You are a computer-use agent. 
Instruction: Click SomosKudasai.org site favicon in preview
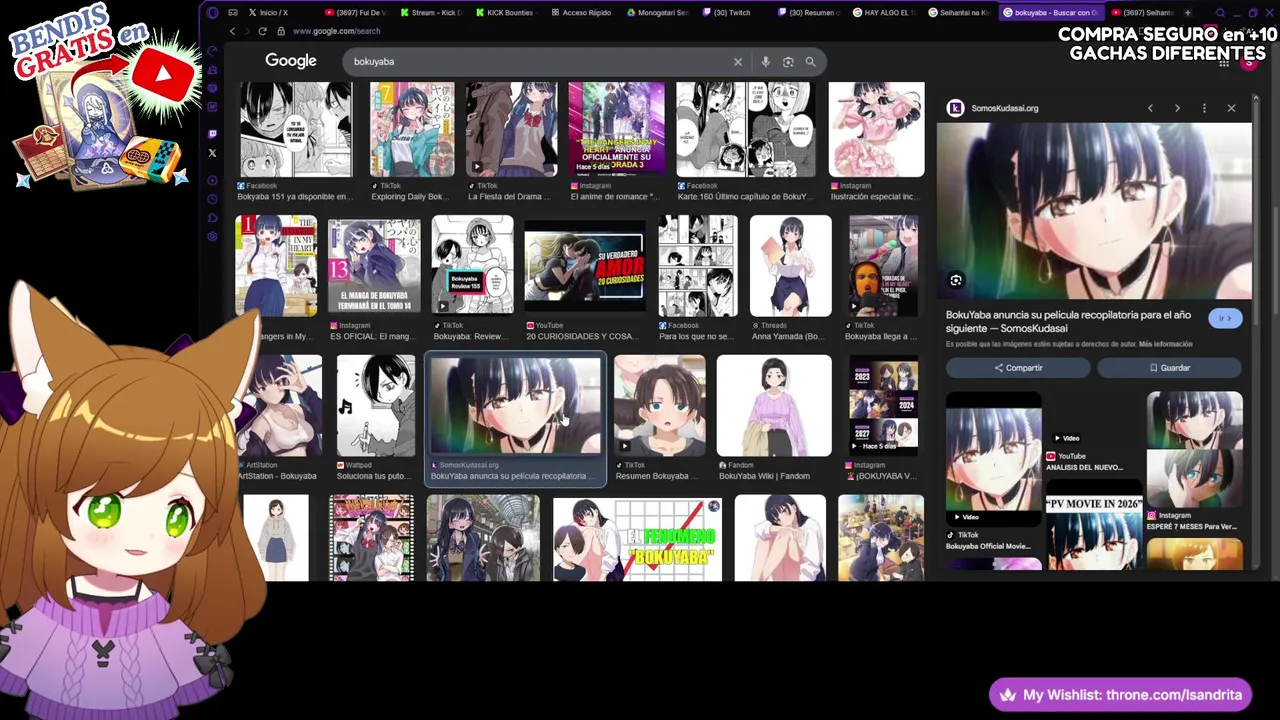(955, 108)
